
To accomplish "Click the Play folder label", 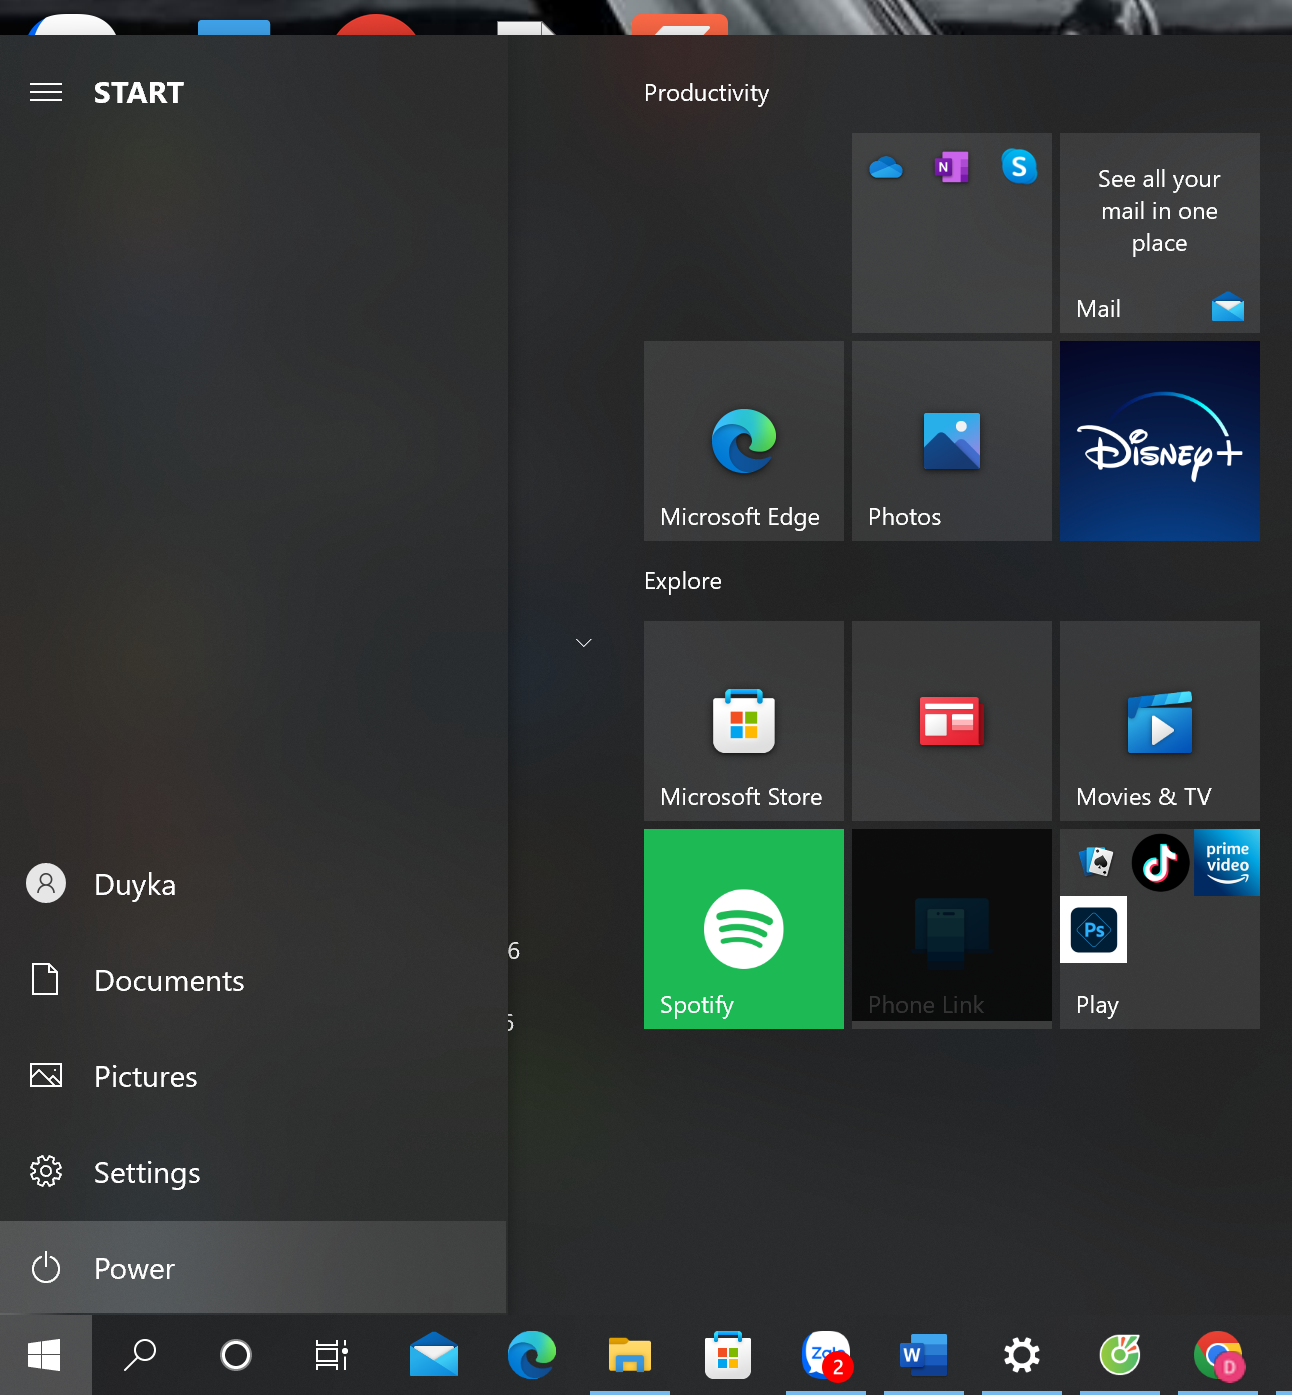I will (x=1097, y=1005).
